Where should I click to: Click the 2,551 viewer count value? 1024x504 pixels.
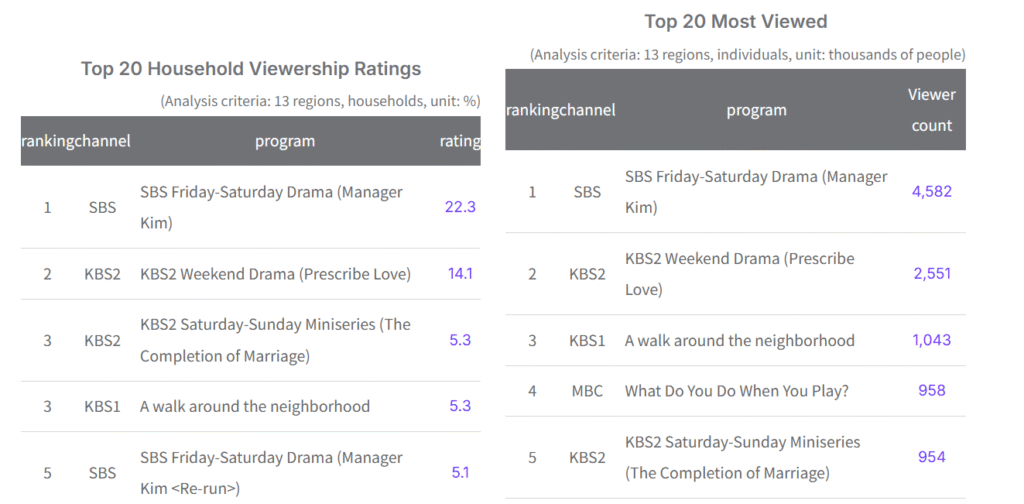[x=932, y=274]
